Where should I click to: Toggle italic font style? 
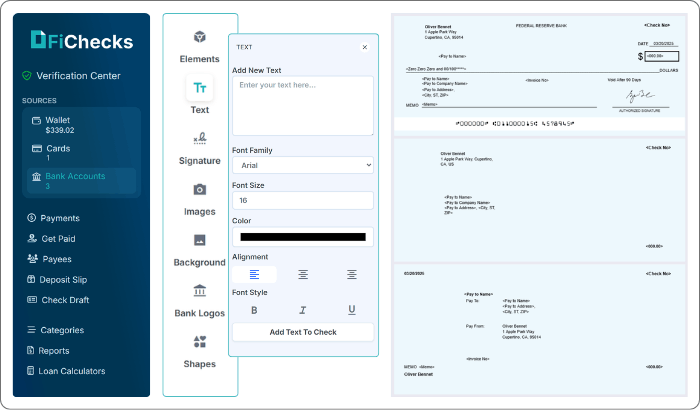point(303,310)
